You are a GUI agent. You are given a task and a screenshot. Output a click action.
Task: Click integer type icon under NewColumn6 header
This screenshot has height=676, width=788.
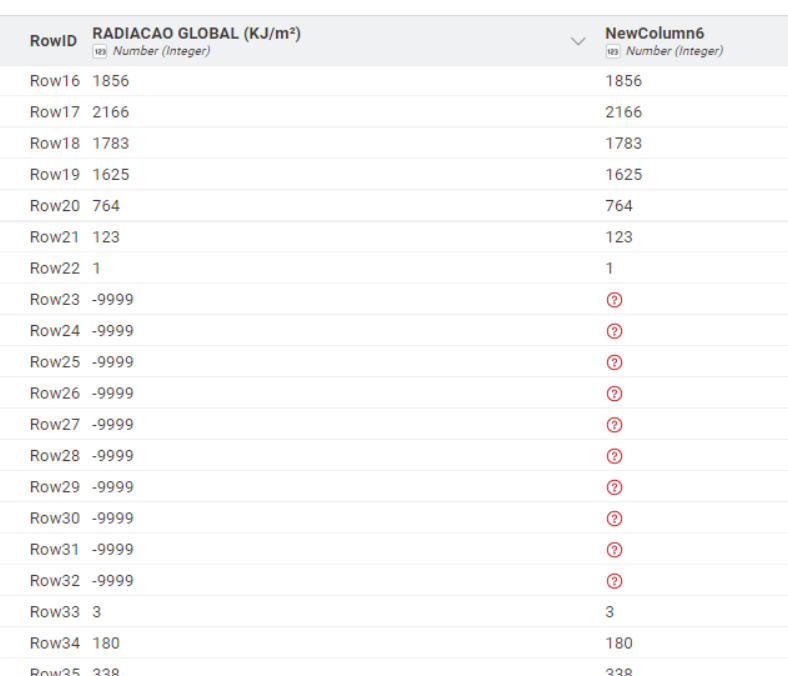611,52
